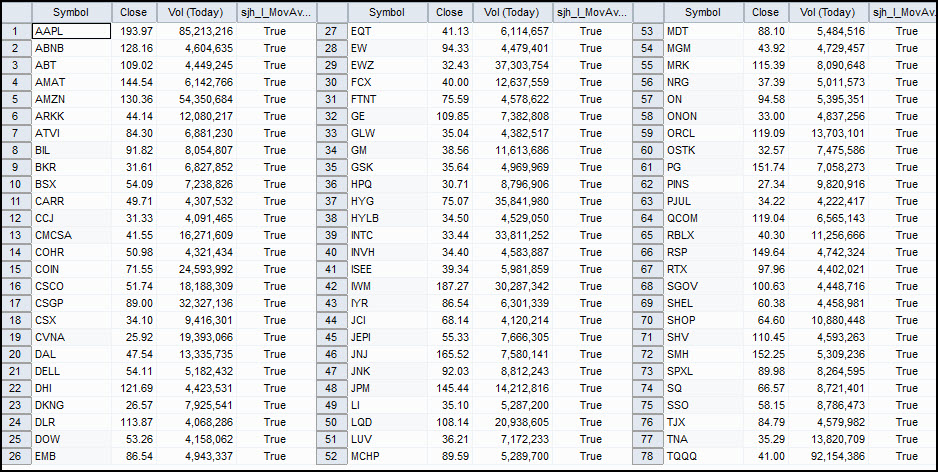Image resolution: width=938 pixels, height=472 pixels.
Task: Click the ABNB symbol cell
Action: coord(71,48)
